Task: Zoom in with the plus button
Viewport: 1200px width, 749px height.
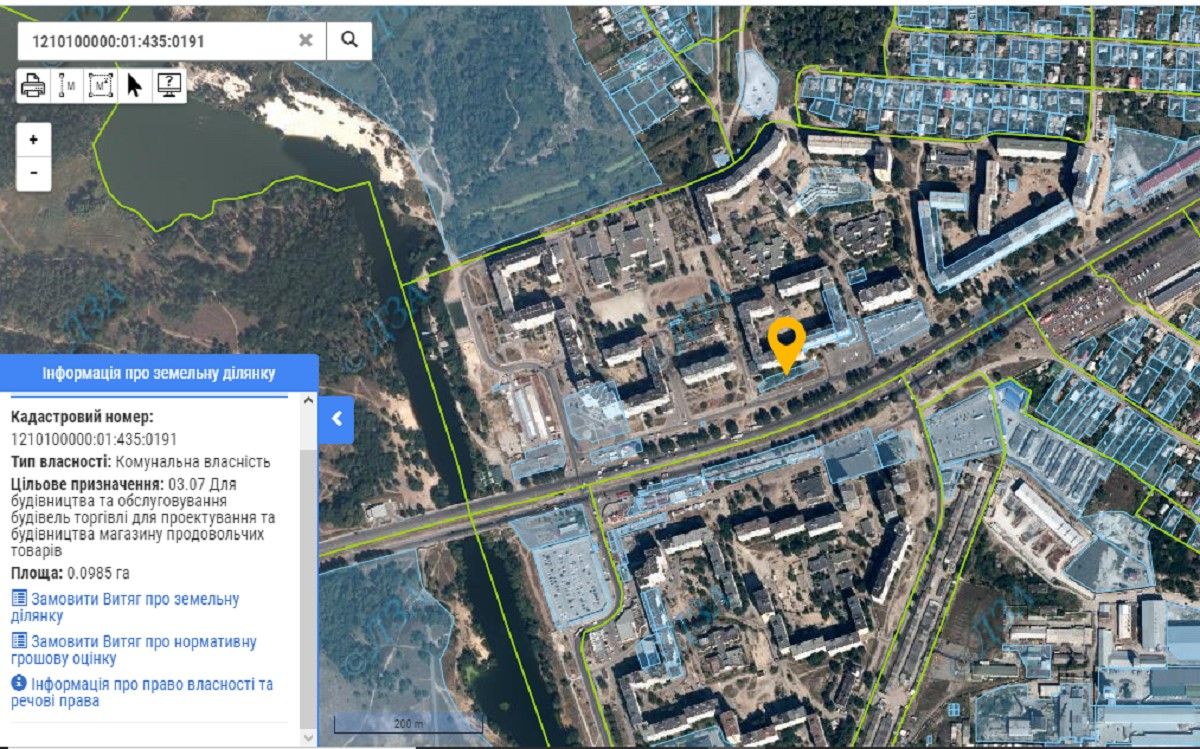Action: [34, 140]
